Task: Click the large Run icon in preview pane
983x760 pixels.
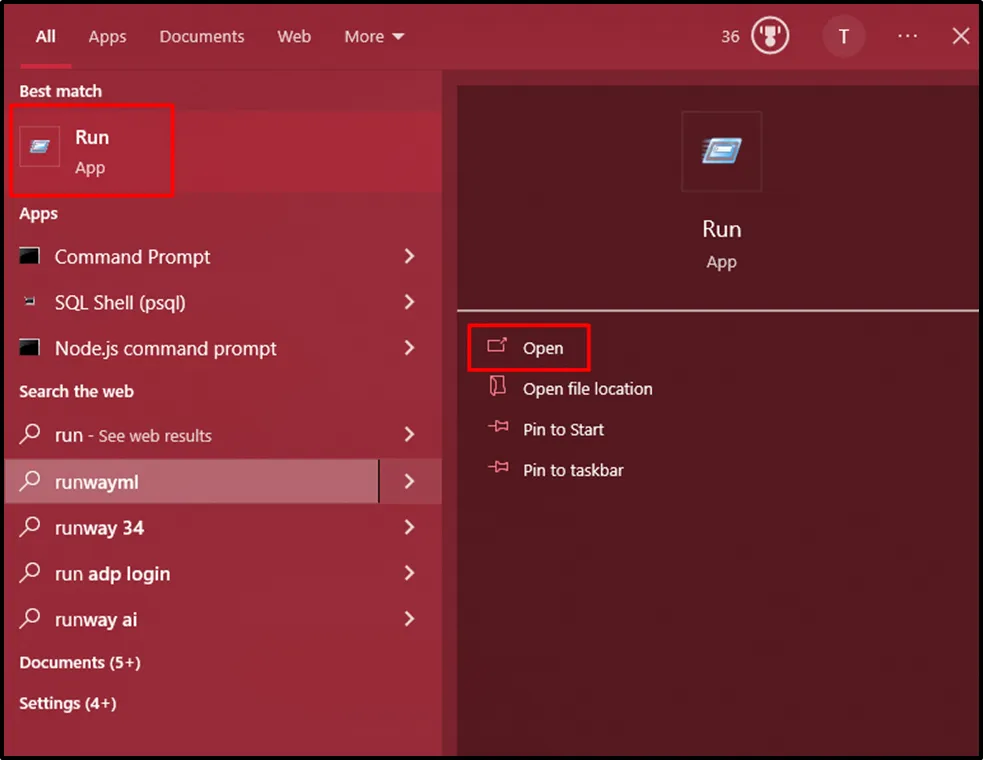Action: [x=721, y=151]
